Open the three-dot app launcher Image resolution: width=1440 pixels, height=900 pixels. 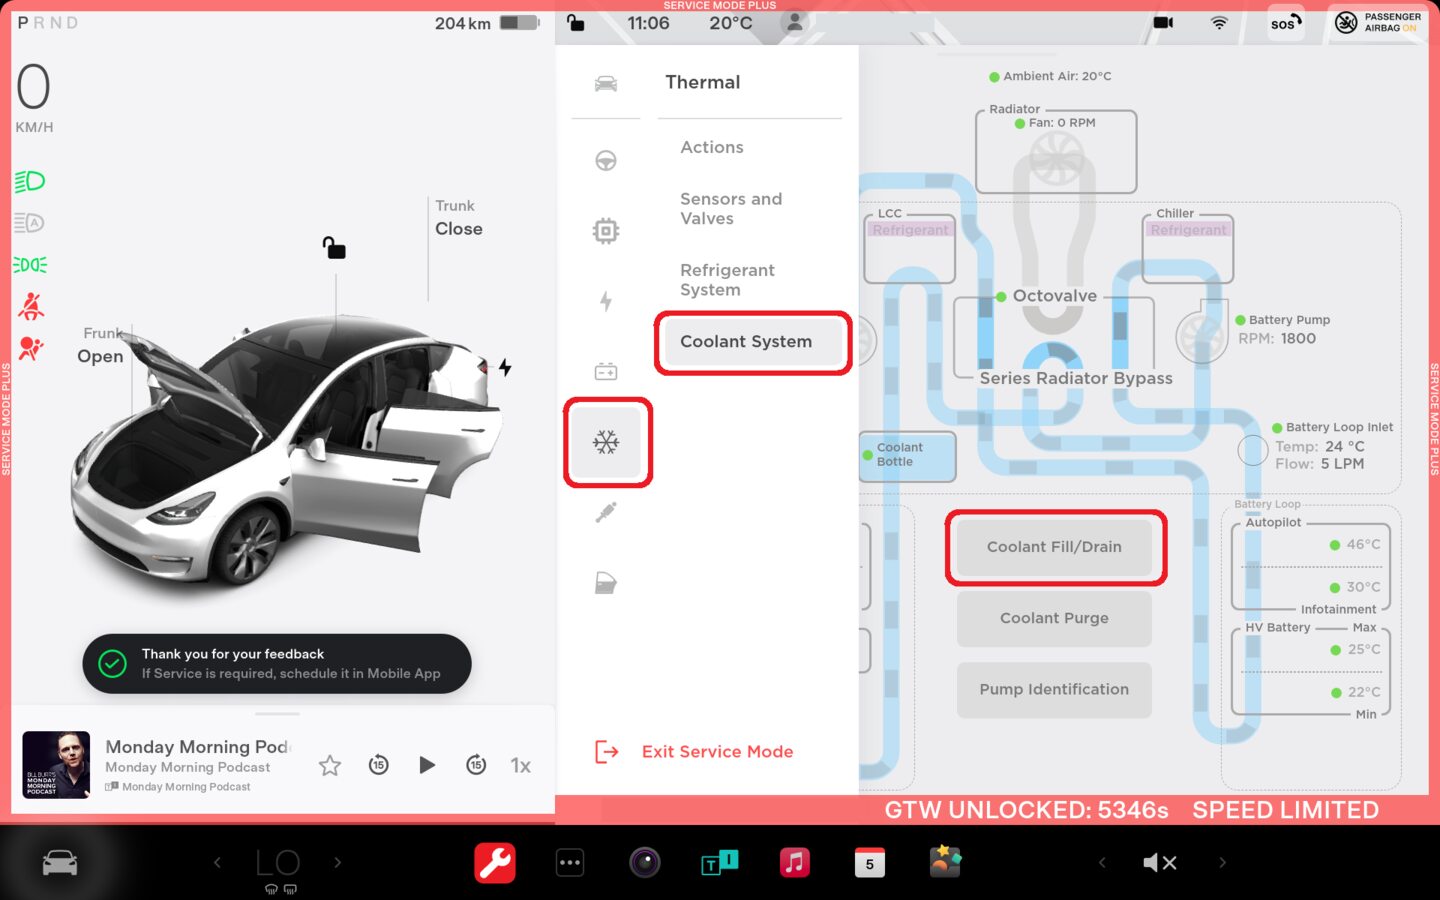(x=570, y=862)
